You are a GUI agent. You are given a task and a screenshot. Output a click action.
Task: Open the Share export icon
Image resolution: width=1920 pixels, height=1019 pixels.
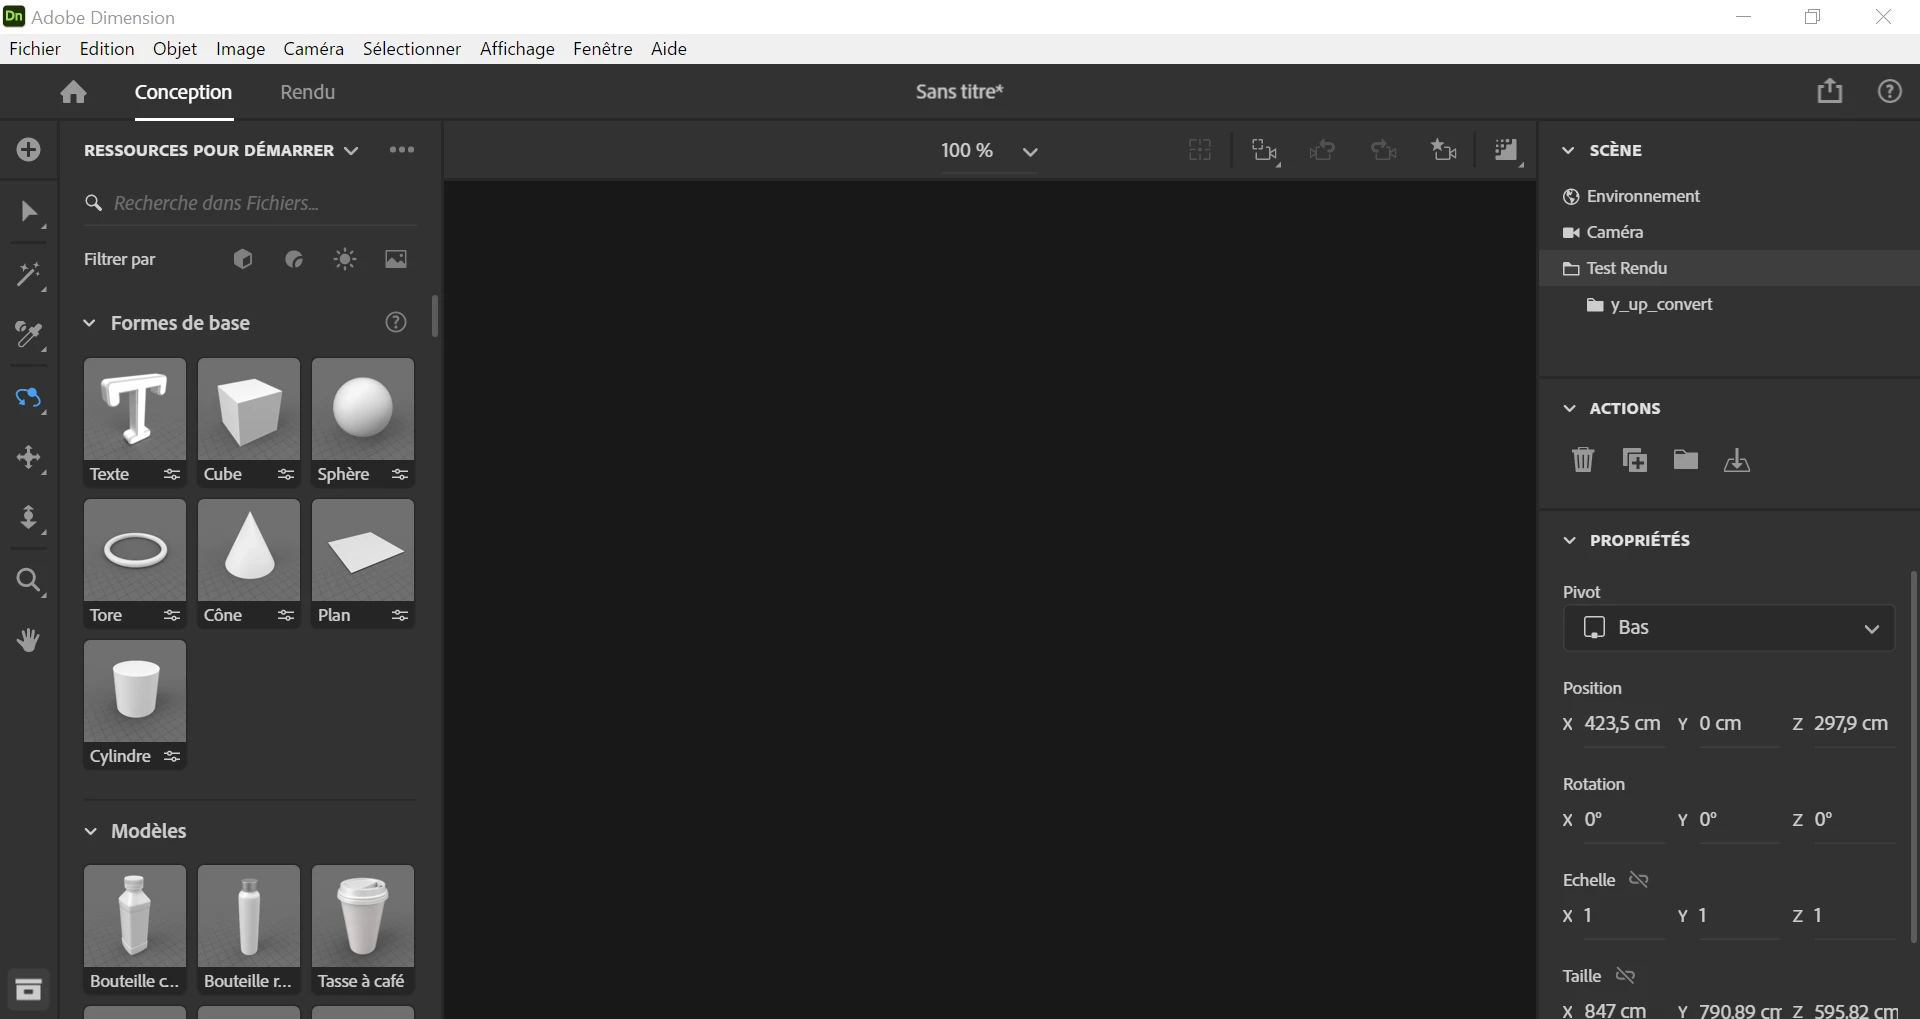tap(1830, 91)
